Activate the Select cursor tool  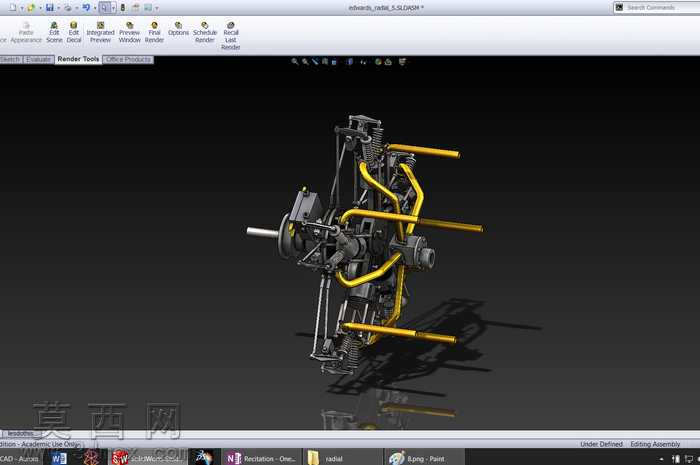pos(104,7)
